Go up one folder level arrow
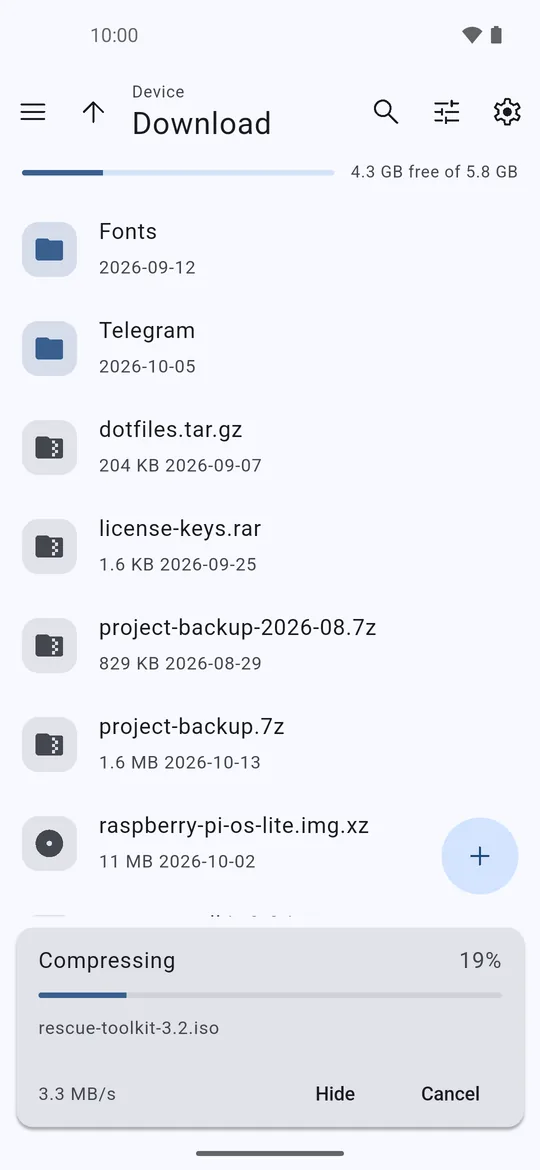The height and width of the screenshot is (1170, 540). click(93, 113)
